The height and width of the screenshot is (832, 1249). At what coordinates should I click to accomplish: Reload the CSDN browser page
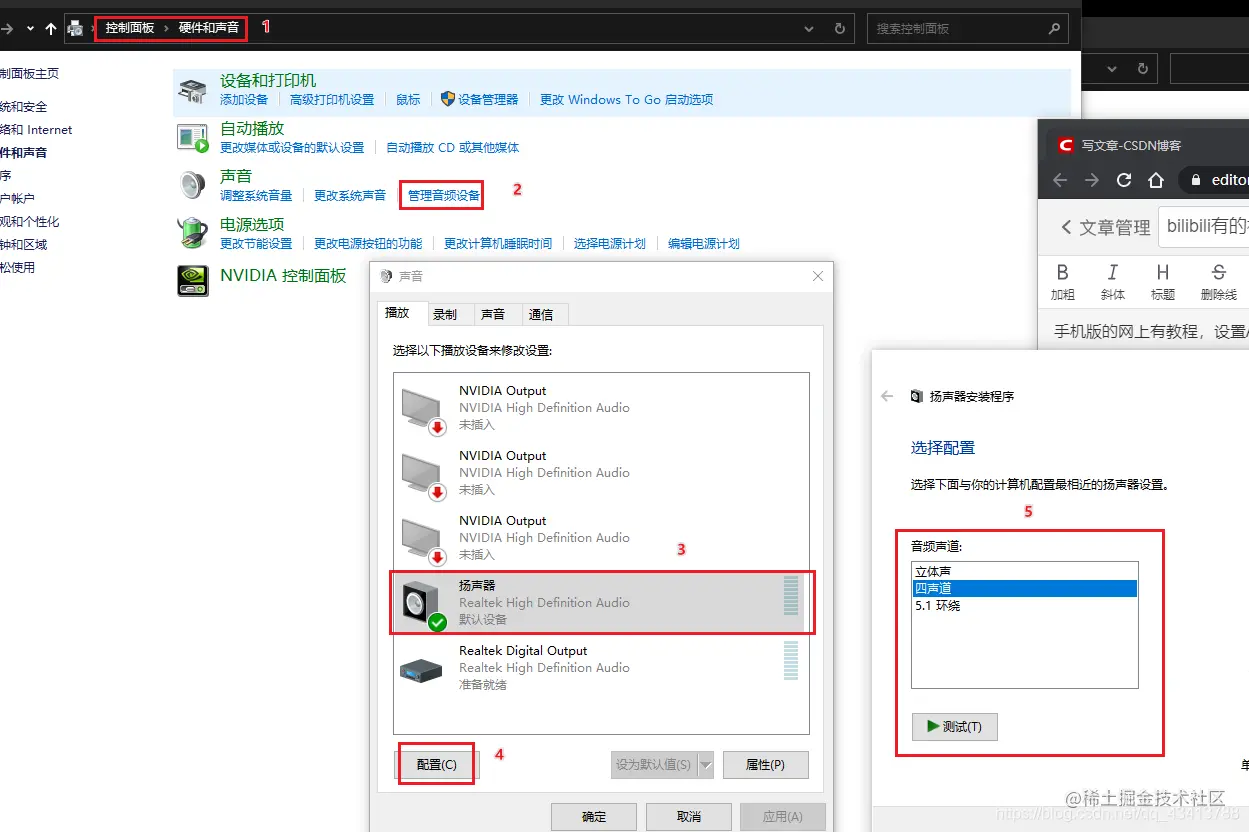(x=1124, y=180)
